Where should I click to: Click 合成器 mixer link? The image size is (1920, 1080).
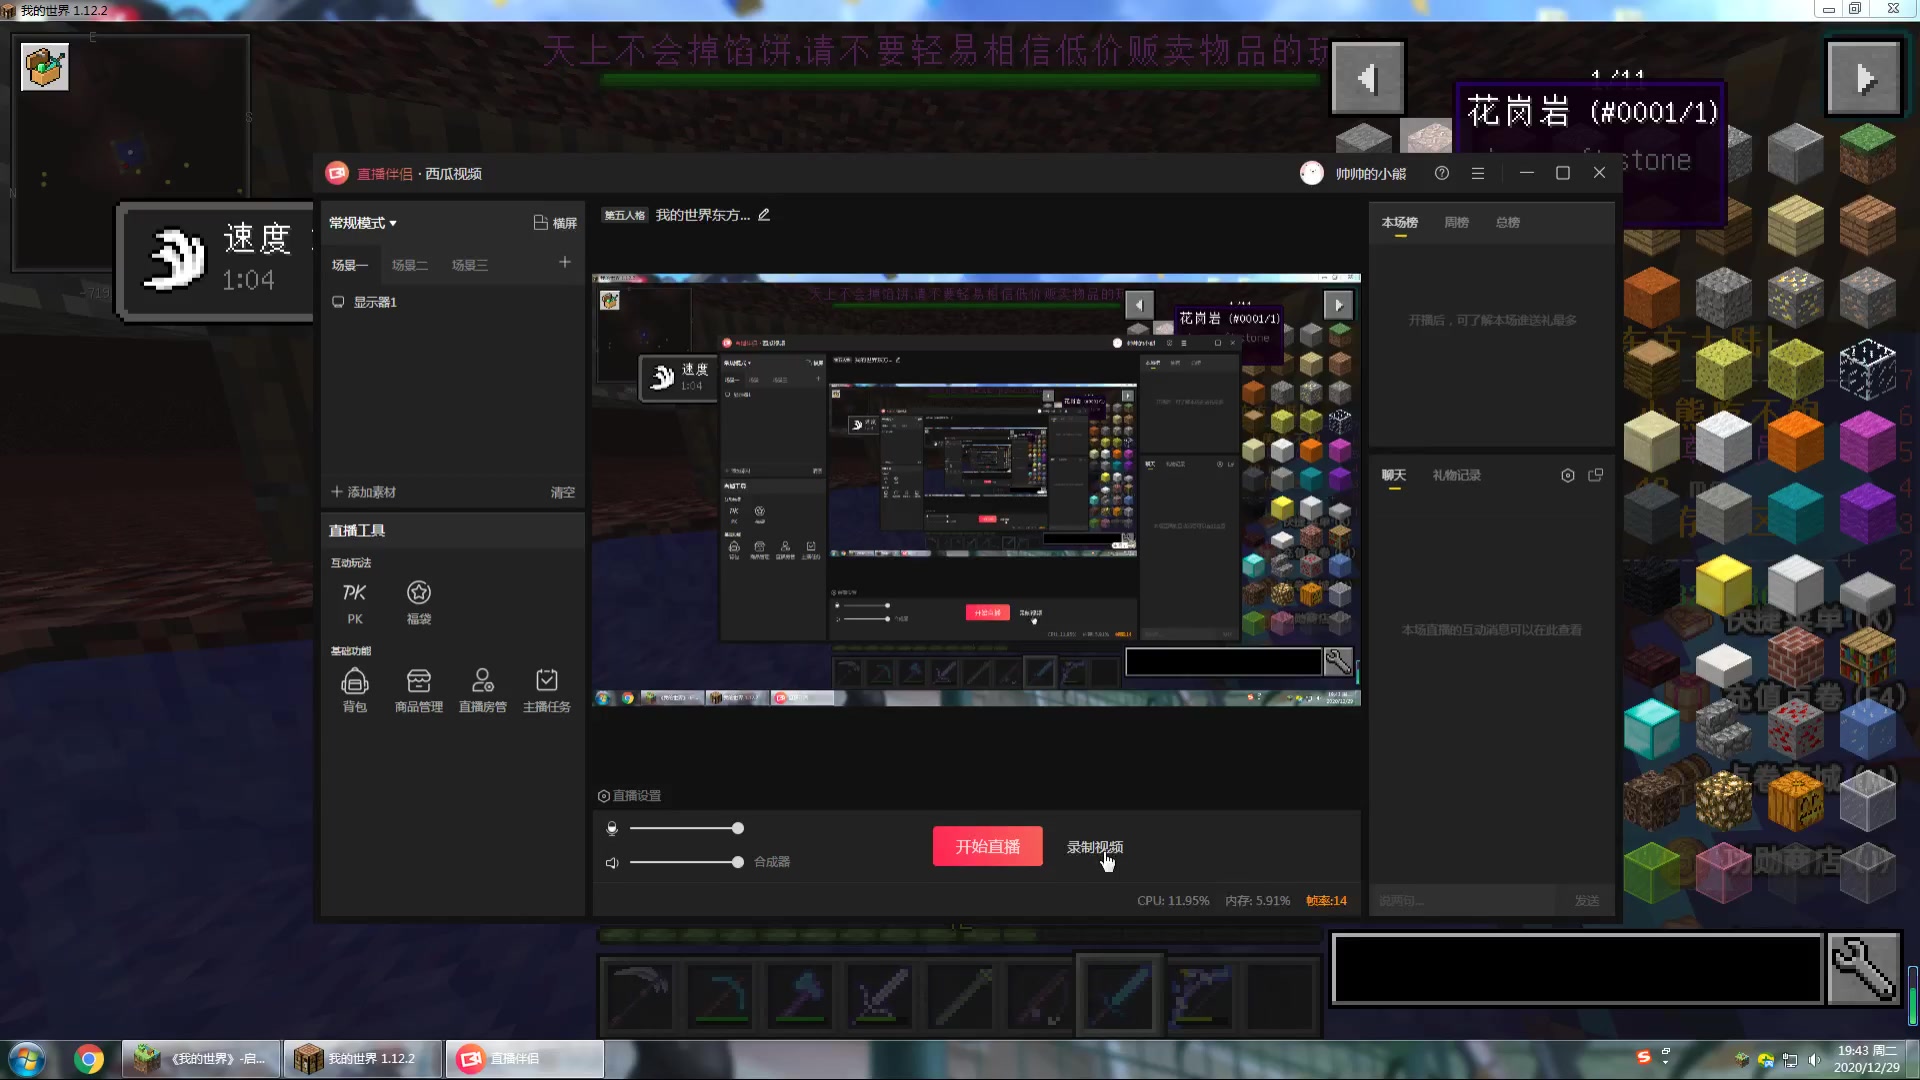[x=772, y=862]
